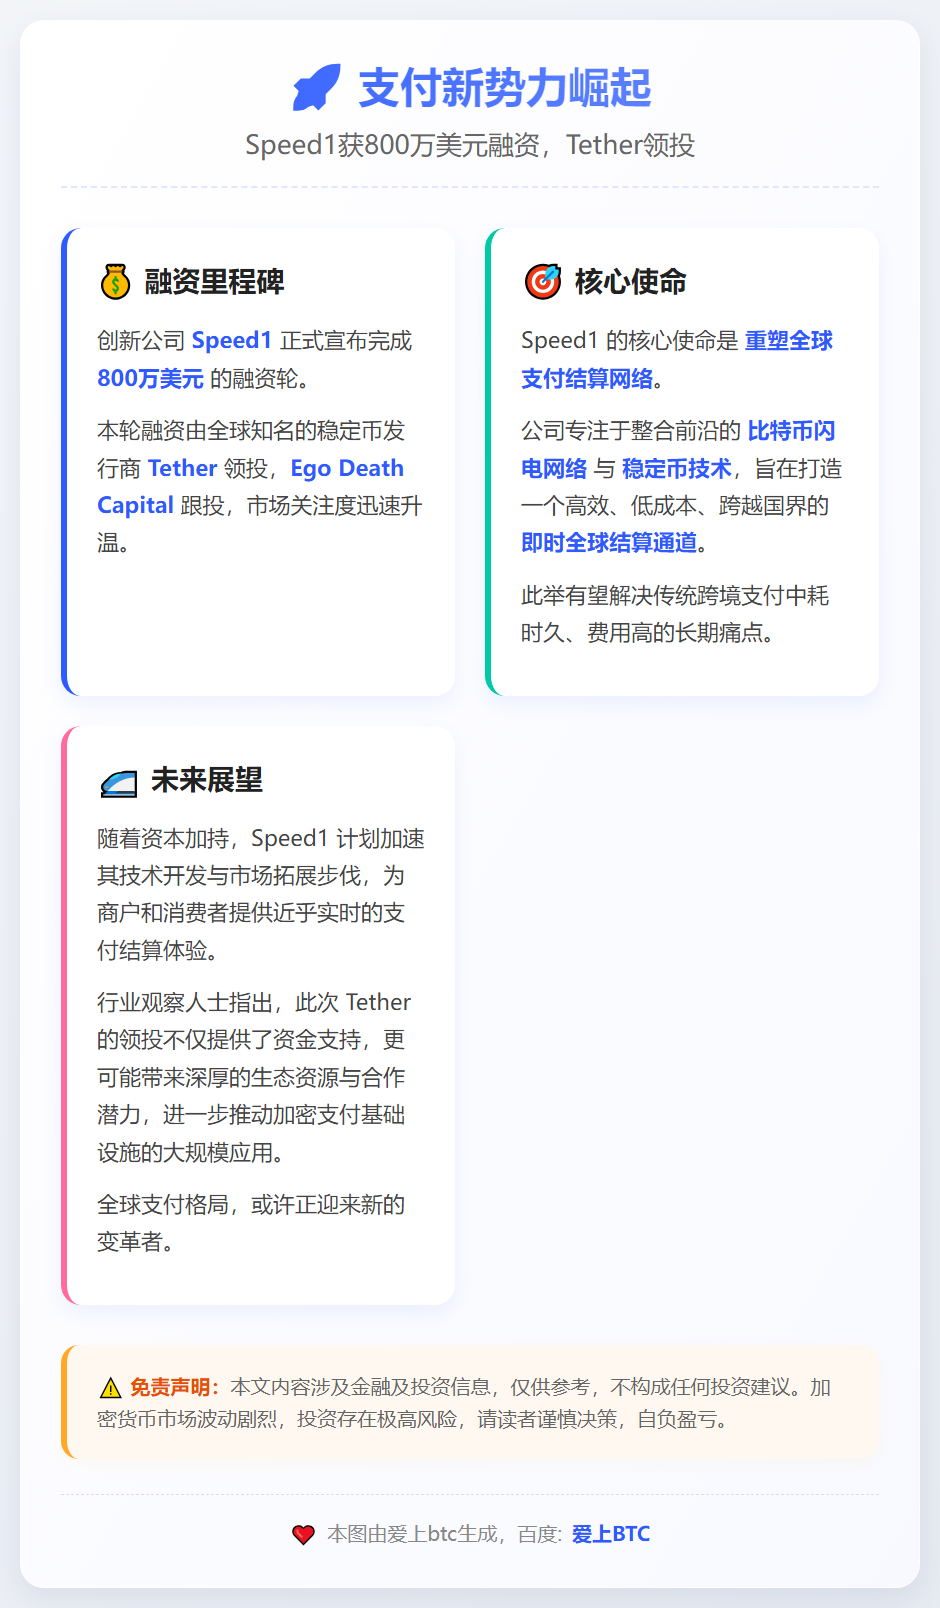Screen dimensions: 940x1608
Task: Open the 爱上BTC link in footer
Action: pyautogui.click(x=611, y=1534)
